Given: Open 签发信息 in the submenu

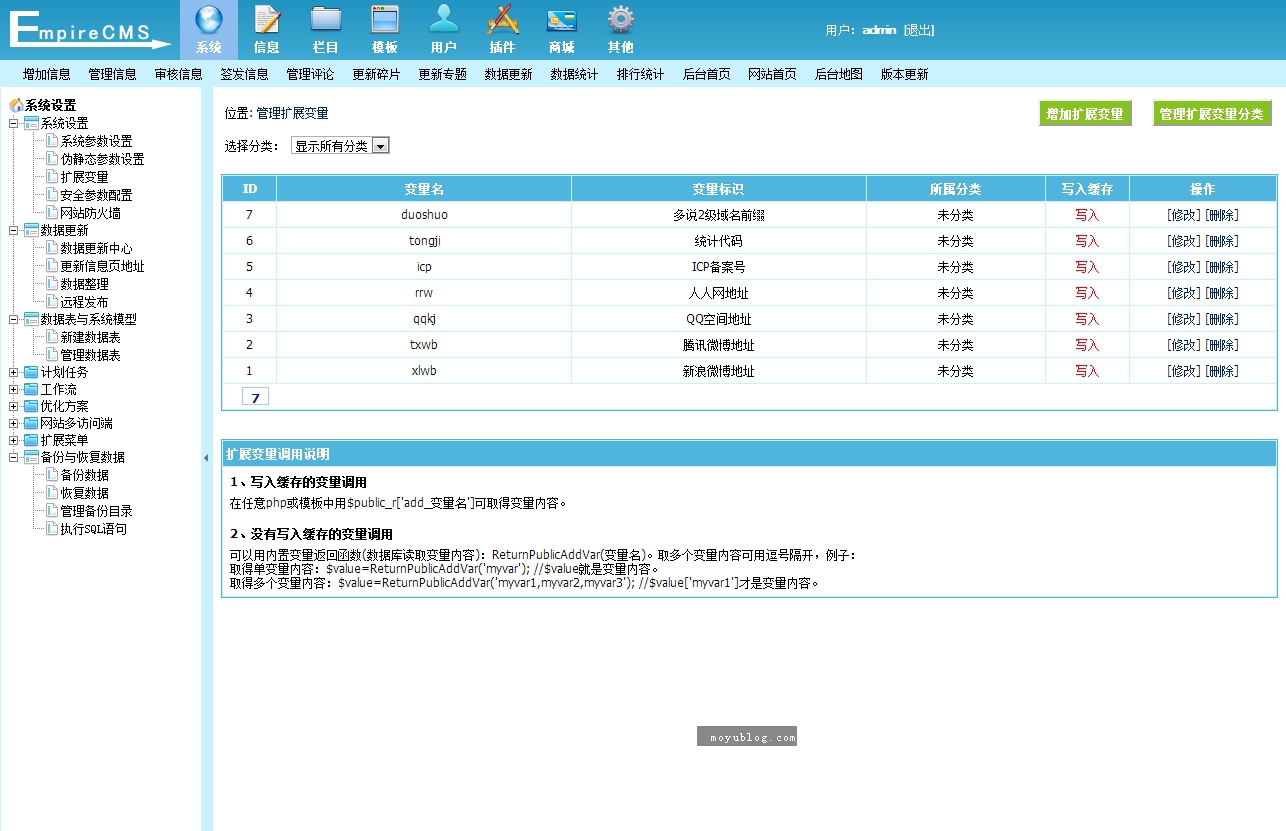Looking at the screenshot, I should (245, 74).
